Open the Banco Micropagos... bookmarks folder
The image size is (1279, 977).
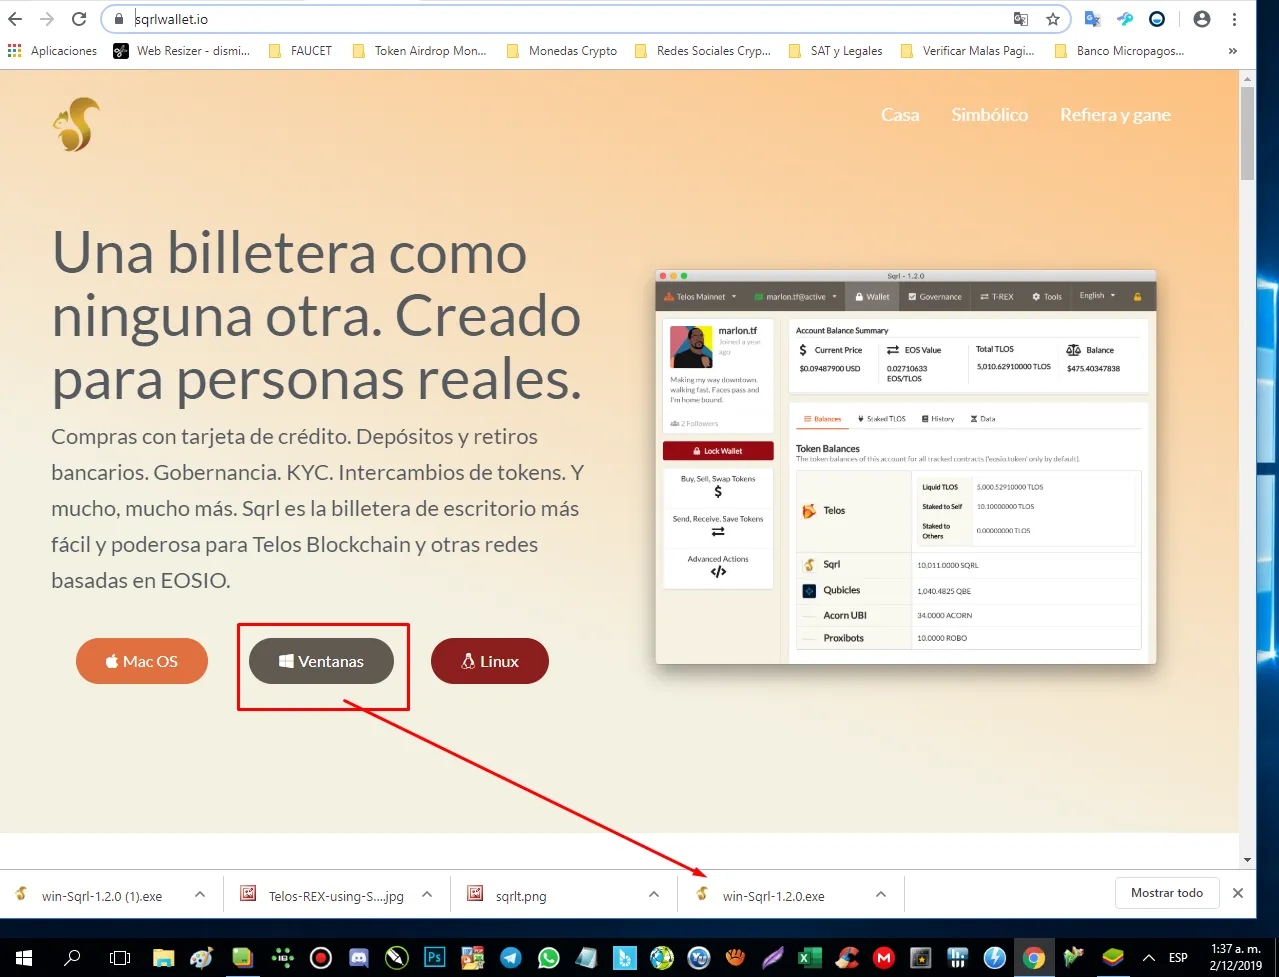click(1120, 51)
